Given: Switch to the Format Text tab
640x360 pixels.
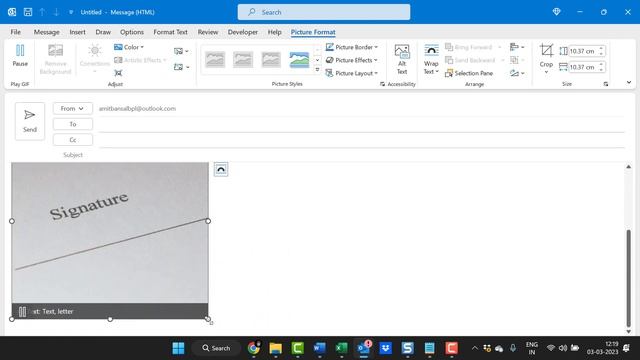Looking at the screenshot, I should click(x=170, y=32).
